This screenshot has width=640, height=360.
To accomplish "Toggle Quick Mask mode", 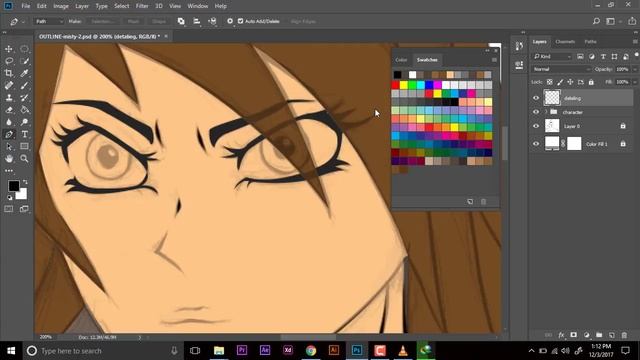I will [x=9, y=209].
